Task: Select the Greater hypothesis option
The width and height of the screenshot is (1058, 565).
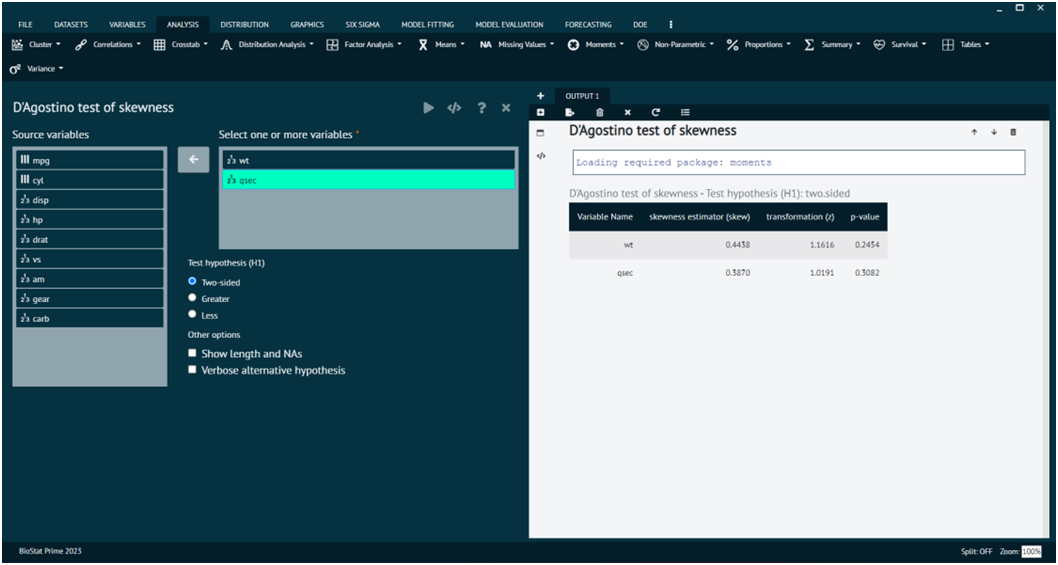Action: 192,298
